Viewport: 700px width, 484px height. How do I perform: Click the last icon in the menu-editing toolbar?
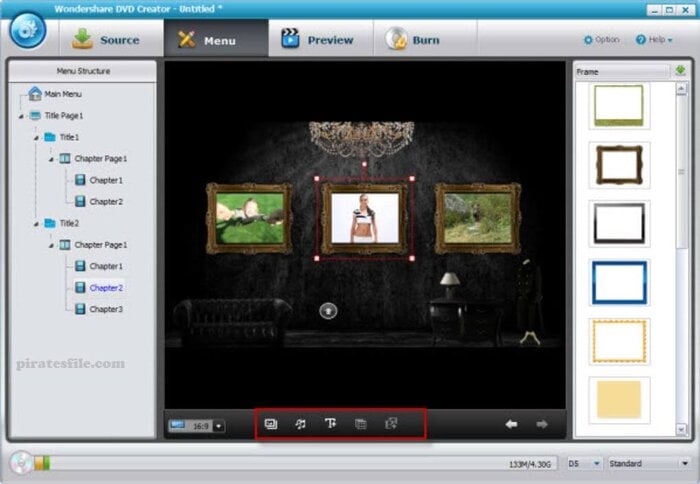[391, 423]
